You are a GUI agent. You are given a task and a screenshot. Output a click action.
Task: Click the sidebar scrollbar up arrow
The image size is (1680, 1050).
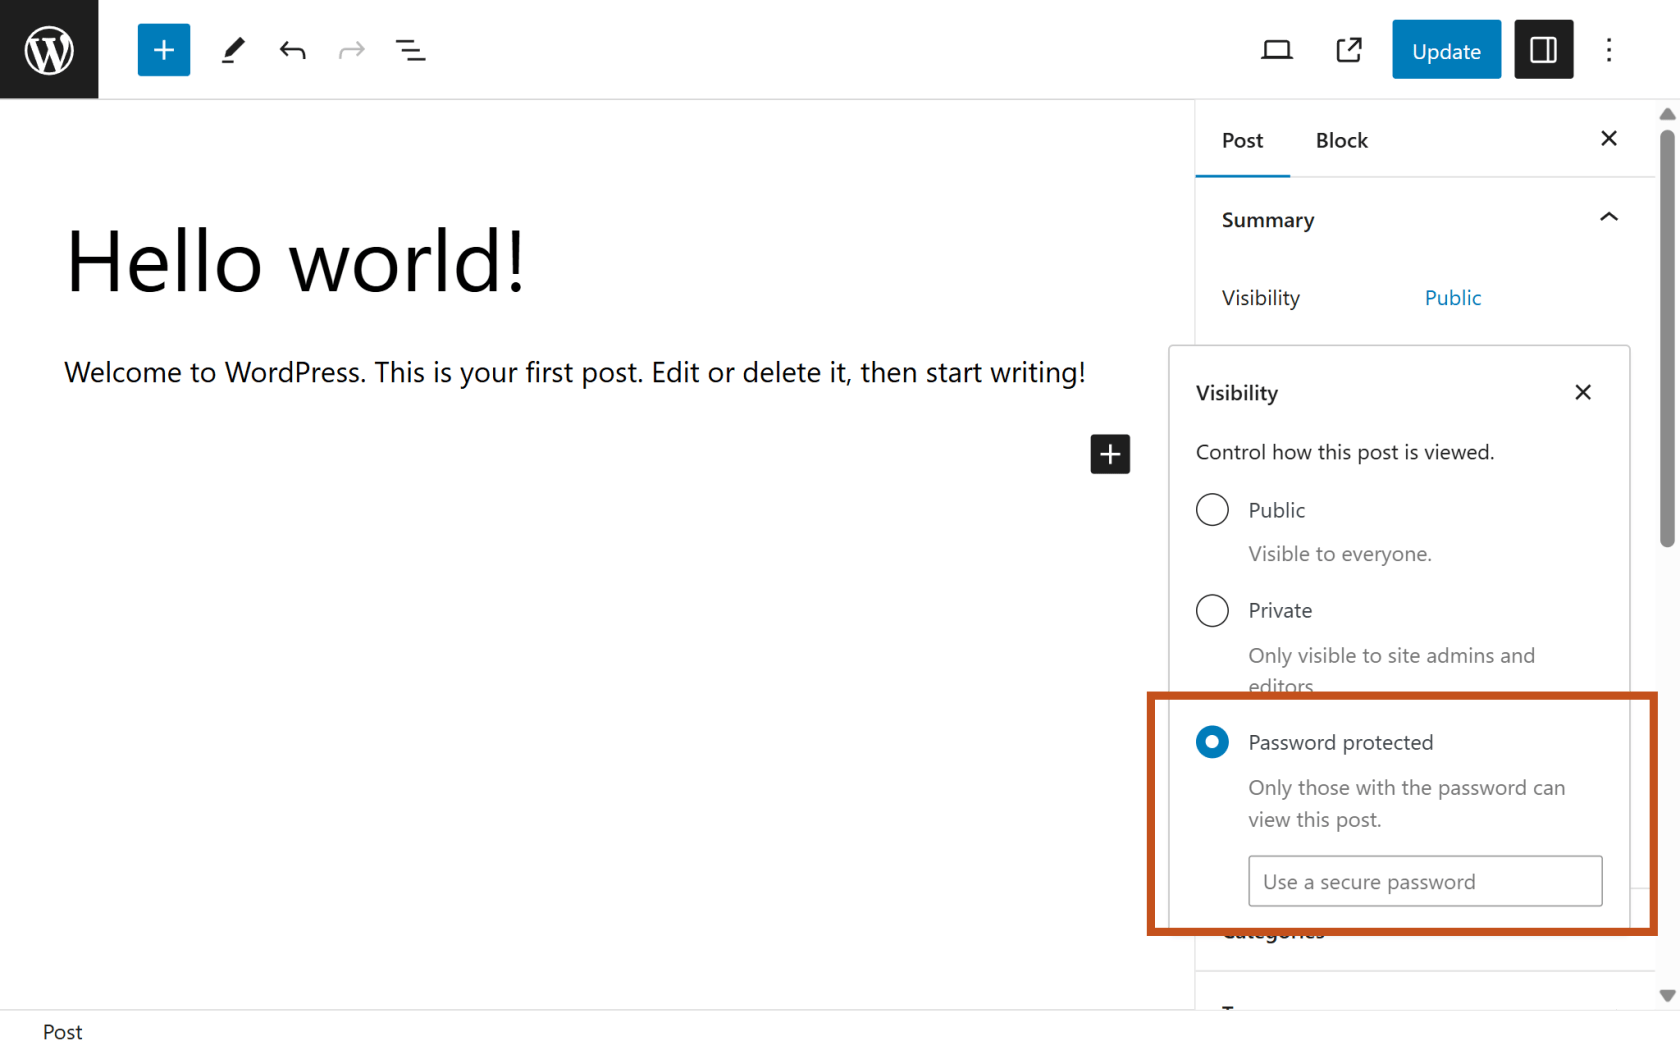[1667, 114]
